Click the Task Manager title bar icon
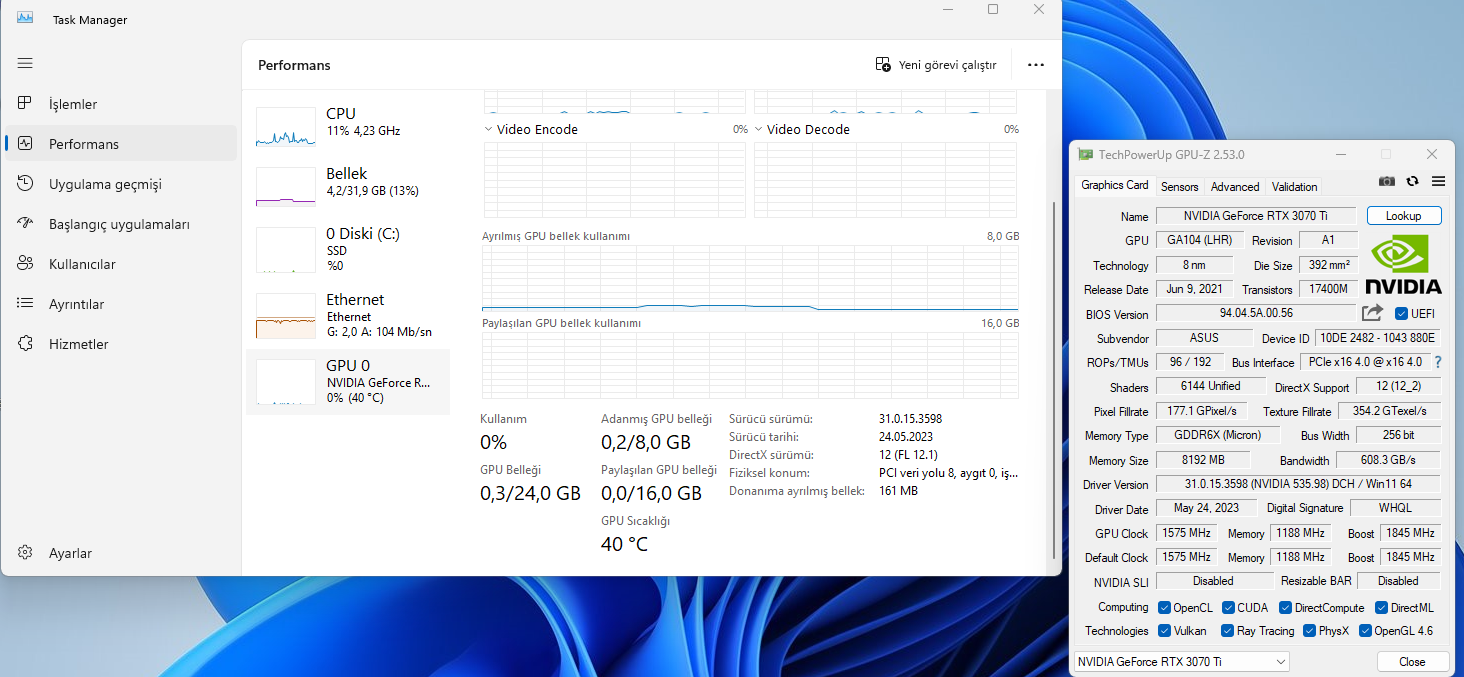 pos(25,19)
